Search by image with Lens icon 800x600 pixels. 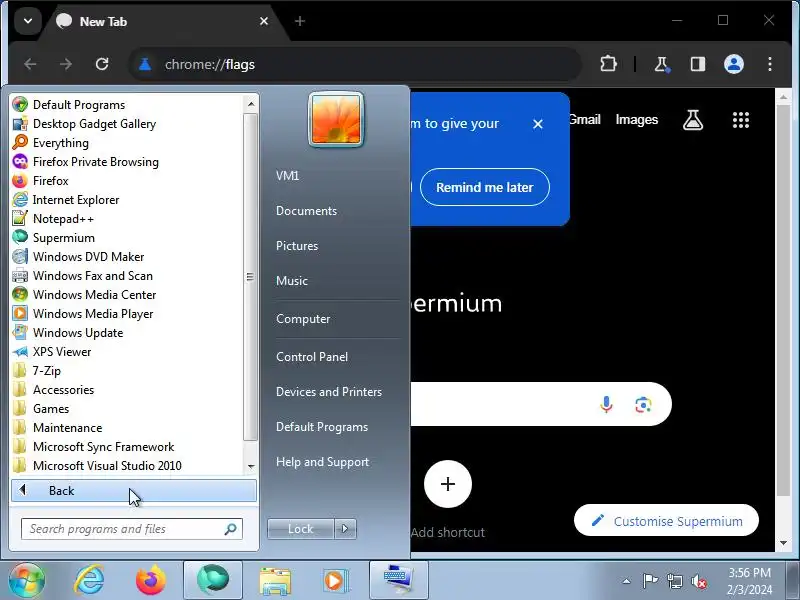click(x=643, y=405)
